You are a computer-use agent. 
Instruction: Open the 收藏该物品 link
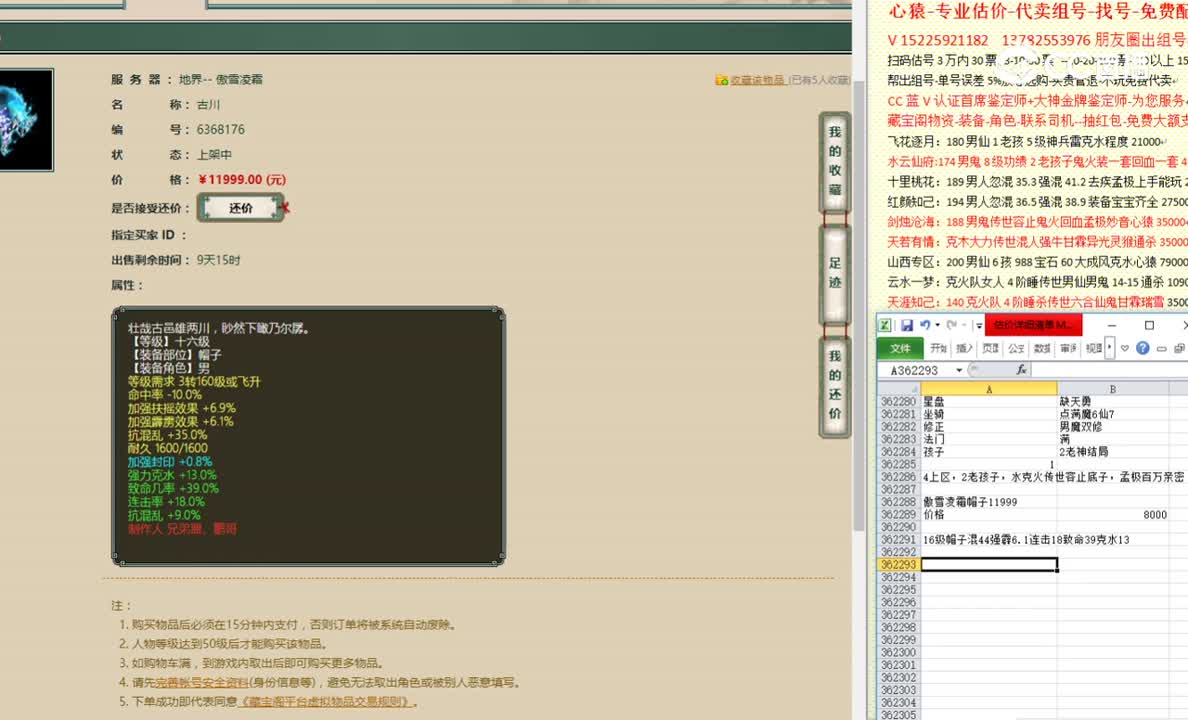(x=757, y=78)
